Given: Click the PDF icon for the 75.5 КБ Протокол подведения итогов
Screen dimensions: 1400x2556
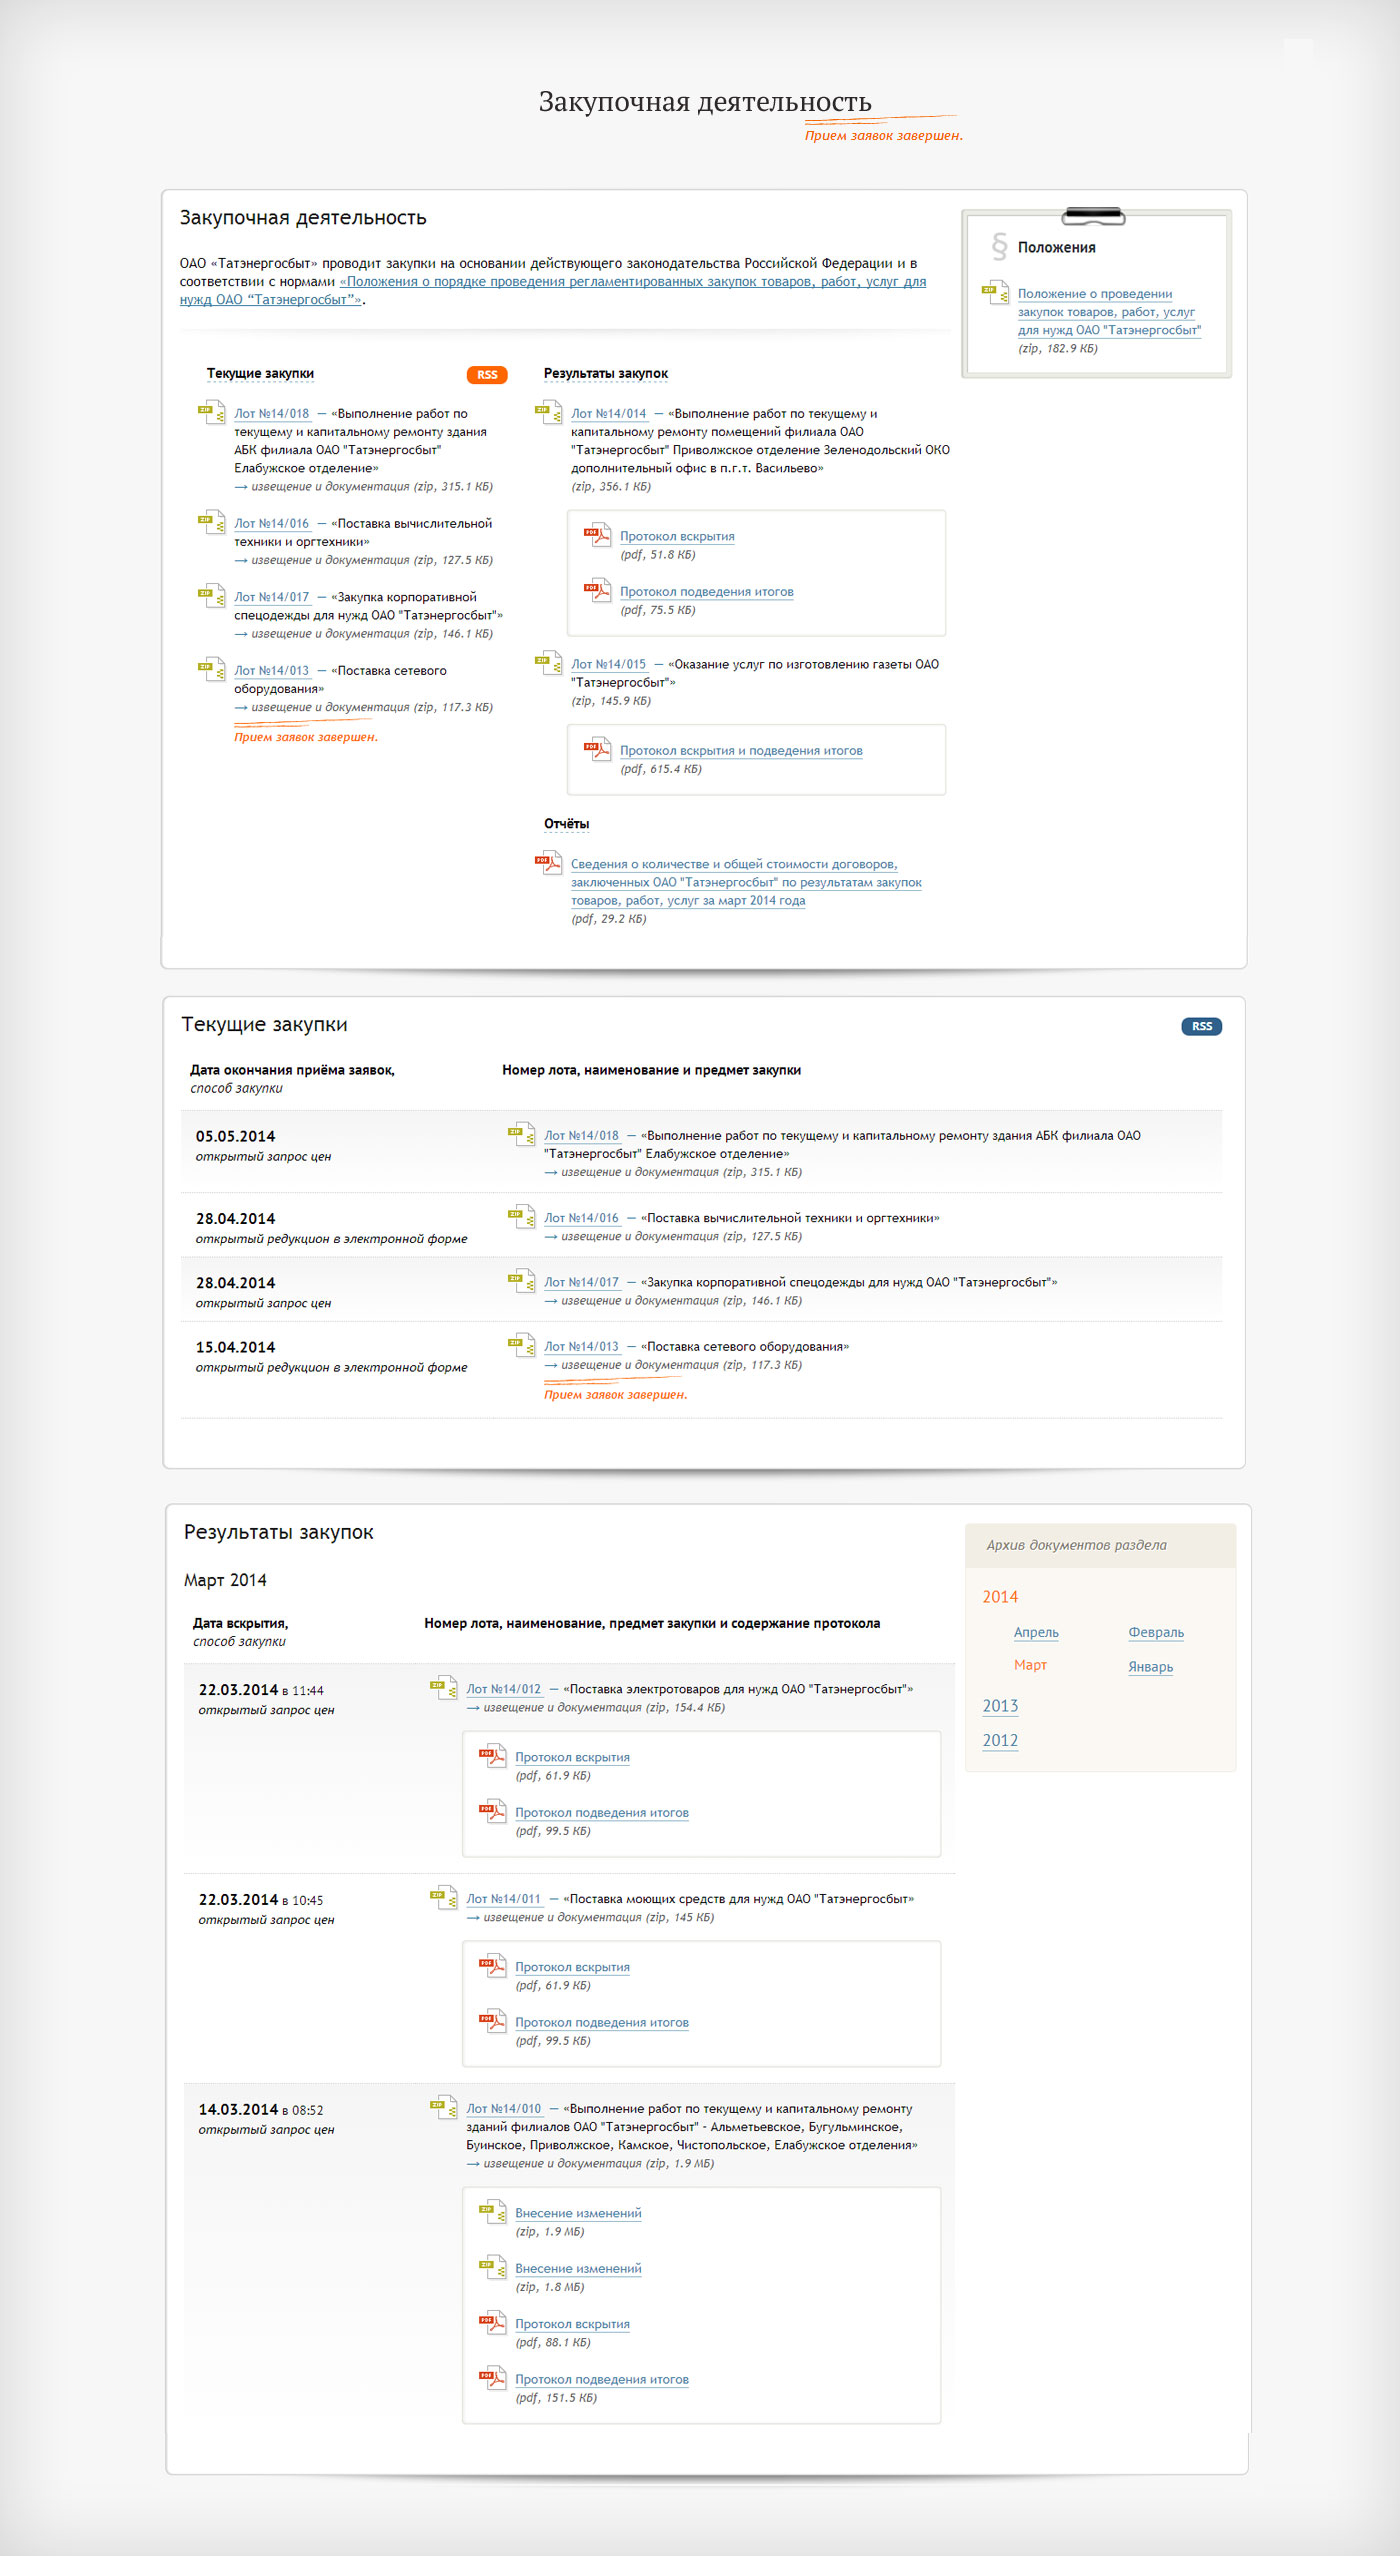Looking at the screenshot, I should click(x=597, y=591).
